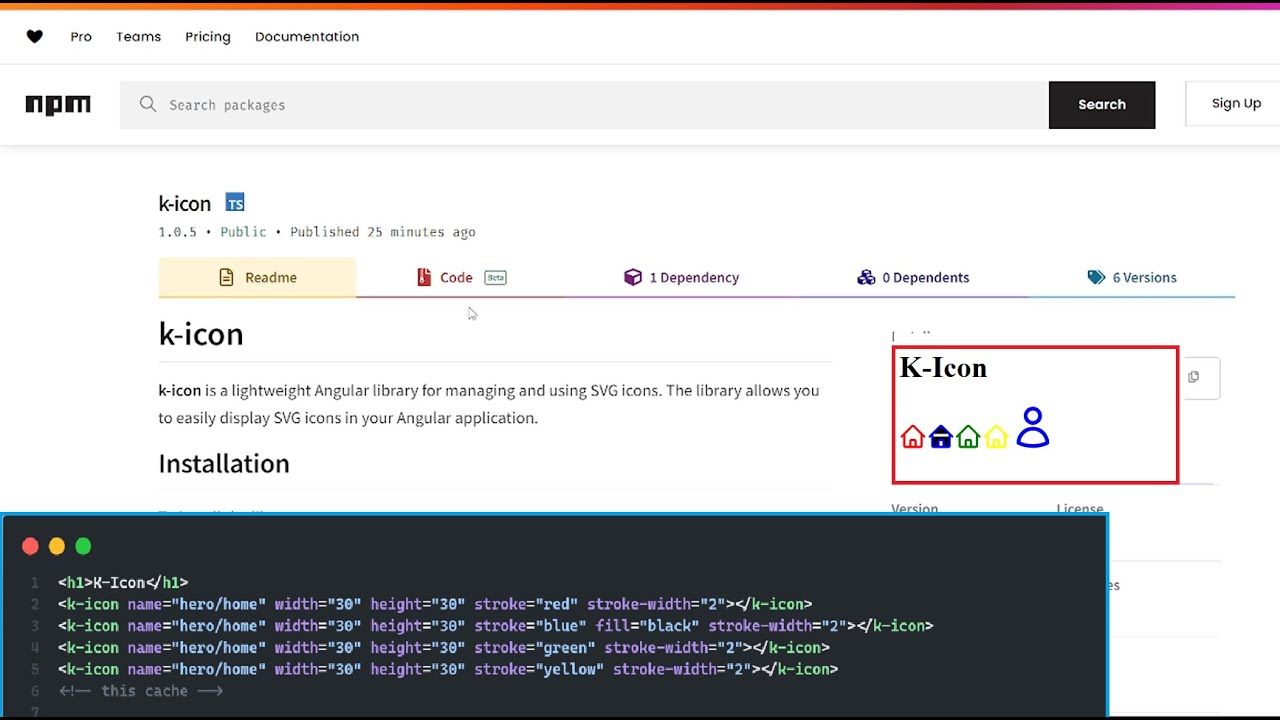
Task: Click code line with stroke="red"
Action: (x=435, y=604)
